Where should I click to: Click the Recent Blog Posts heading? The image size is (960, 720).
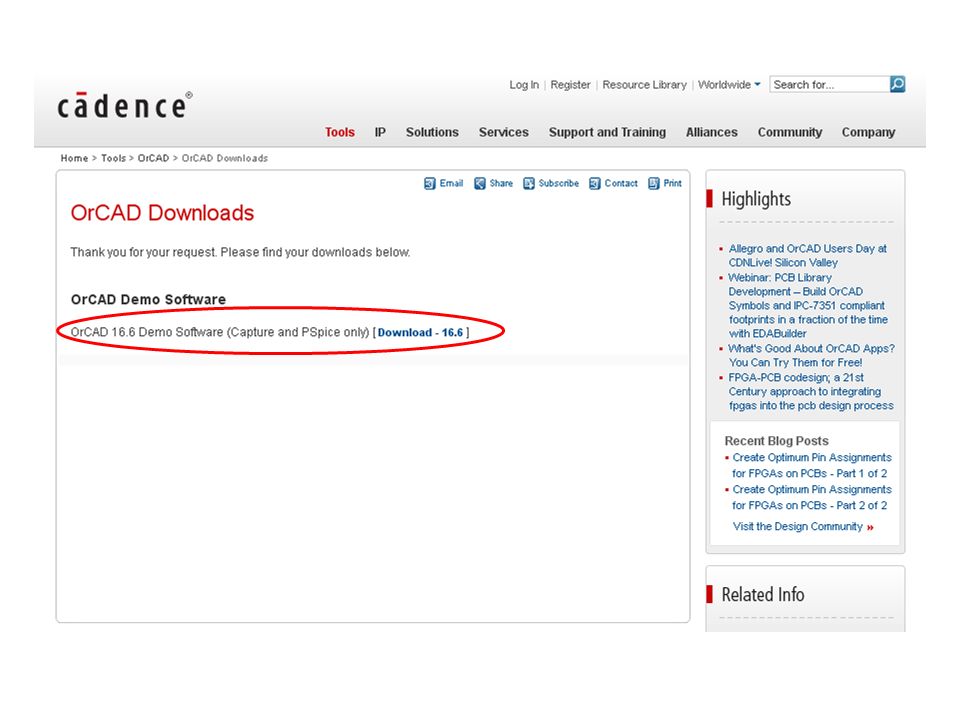point(776,441)
